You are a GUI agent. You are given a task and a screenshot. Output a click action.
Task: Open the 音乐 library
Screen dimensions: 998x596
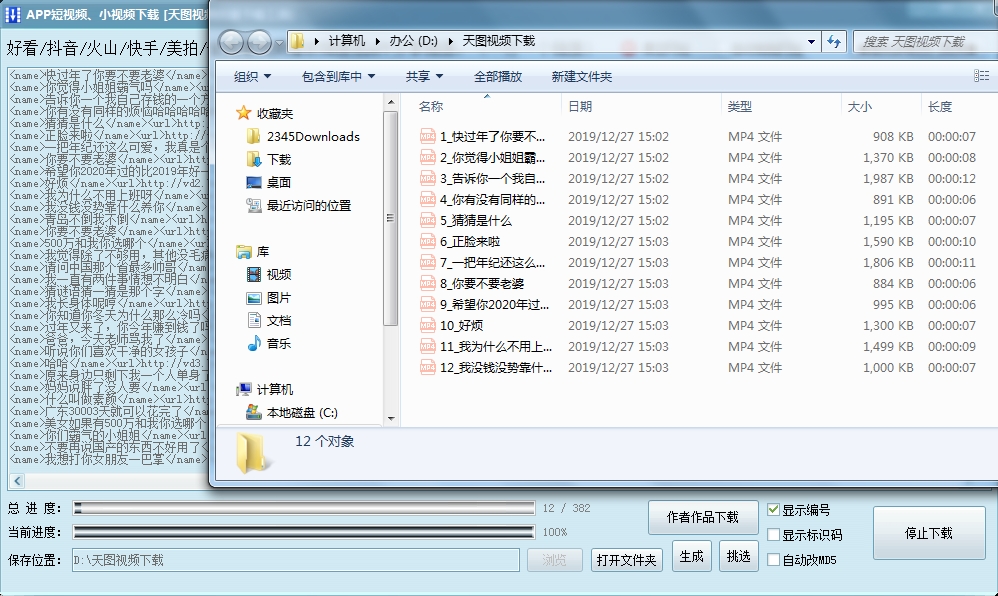[x=269, y=343]
